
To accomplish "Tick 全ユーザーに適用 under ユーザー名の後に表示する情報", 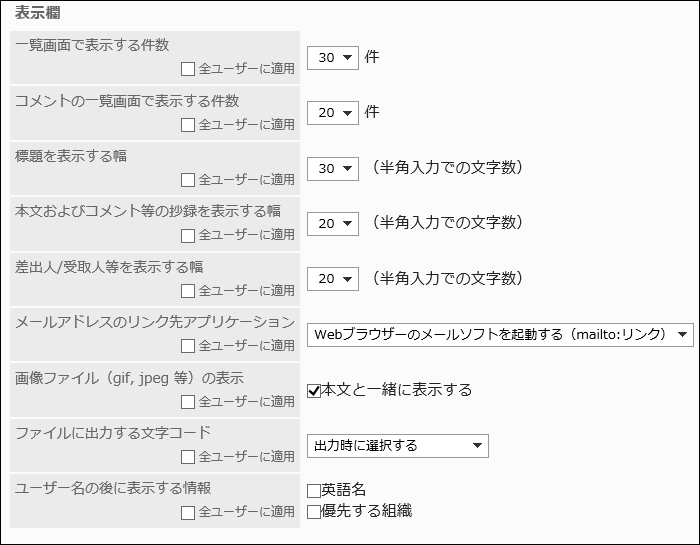I will pos(188,512).
